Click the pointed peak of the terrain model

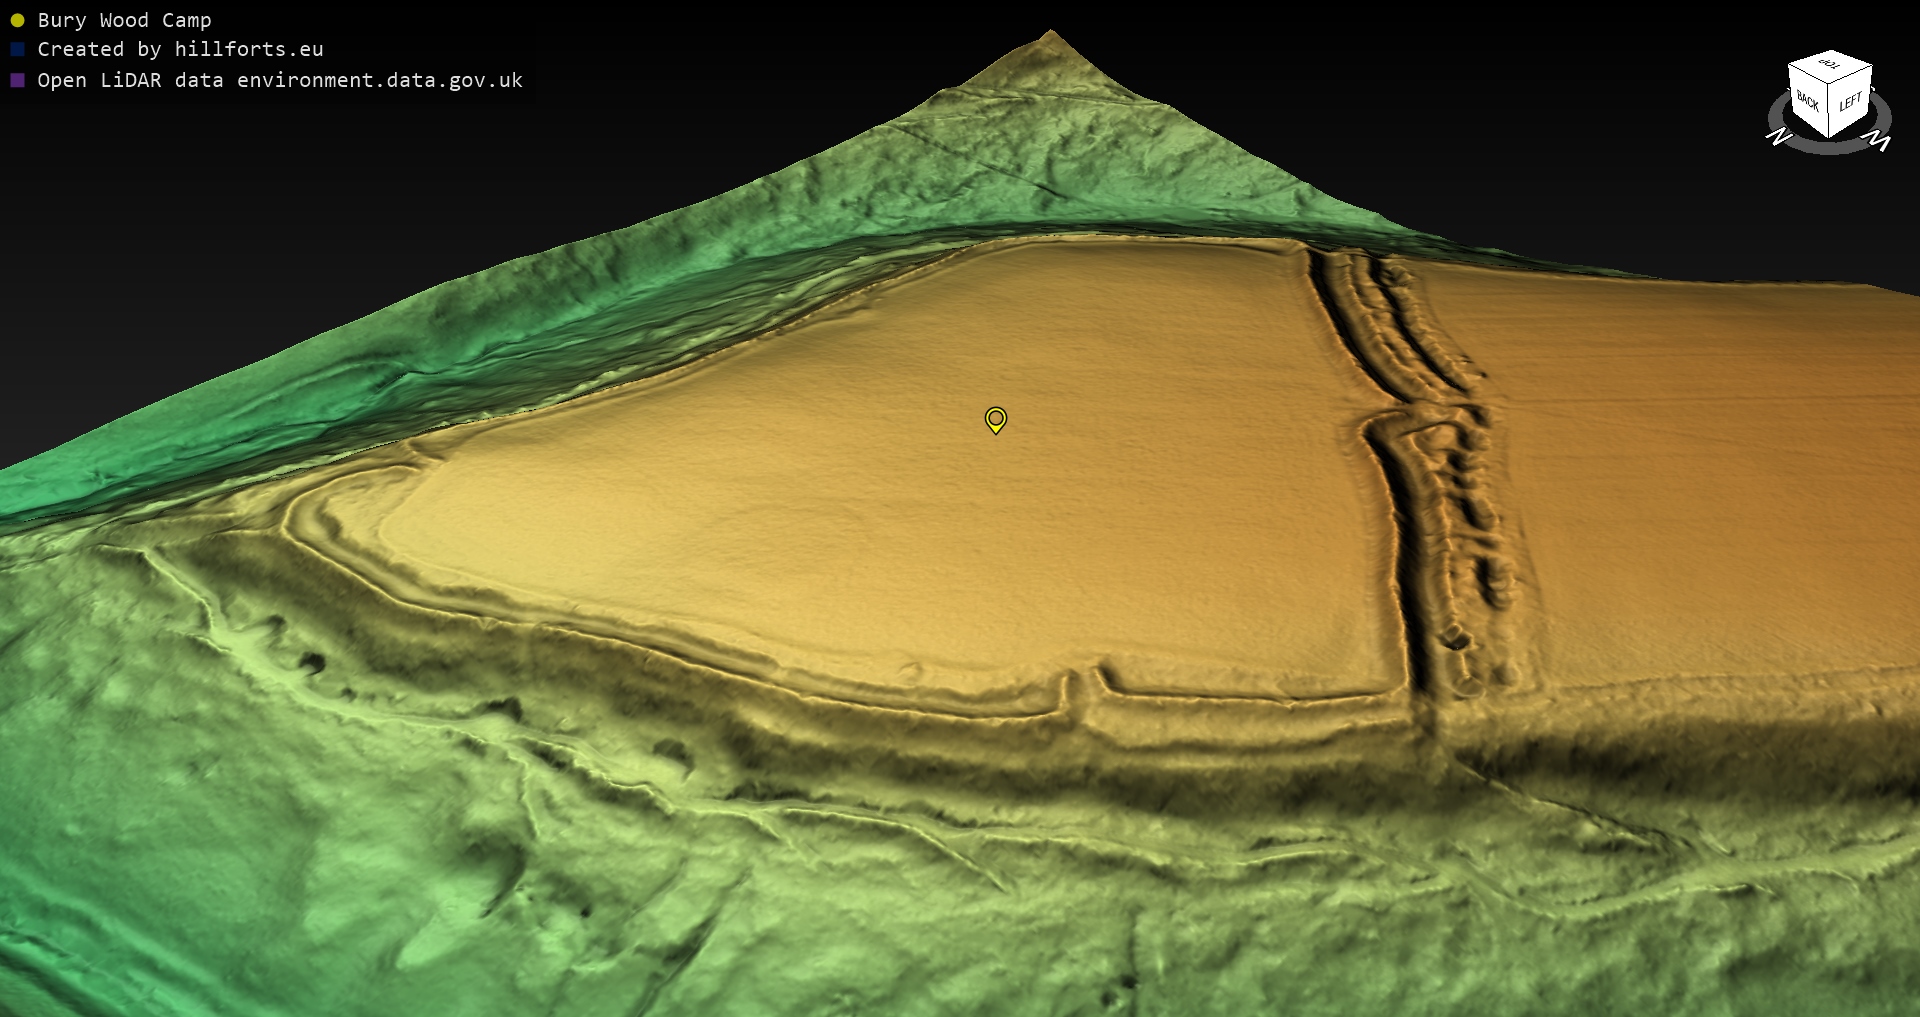[x=1050, y=34]
